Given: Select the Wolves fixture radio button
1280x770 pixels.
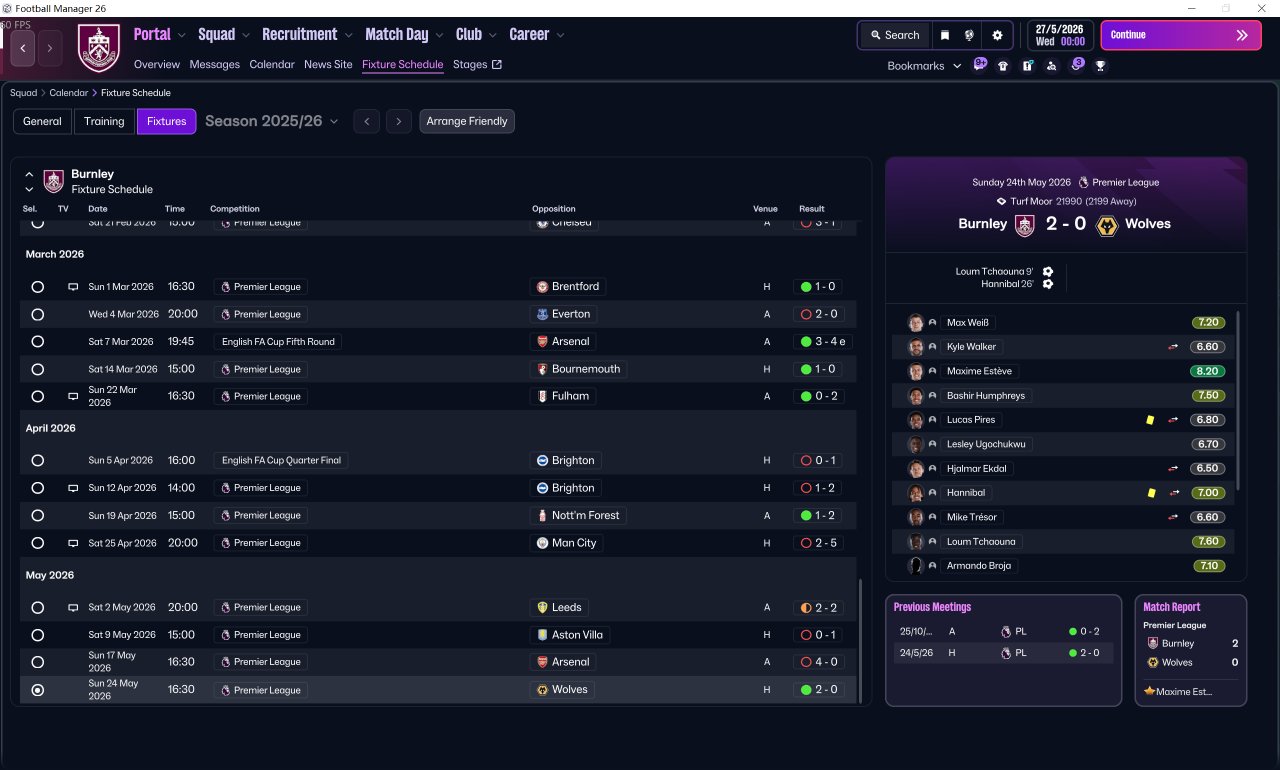Looking at the screenshot, I should pos(38,690).
